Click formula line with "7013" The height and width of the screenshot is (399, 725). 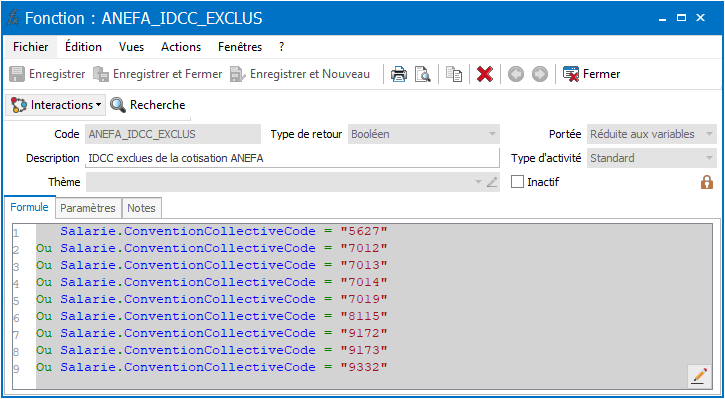tap(211, 265)
